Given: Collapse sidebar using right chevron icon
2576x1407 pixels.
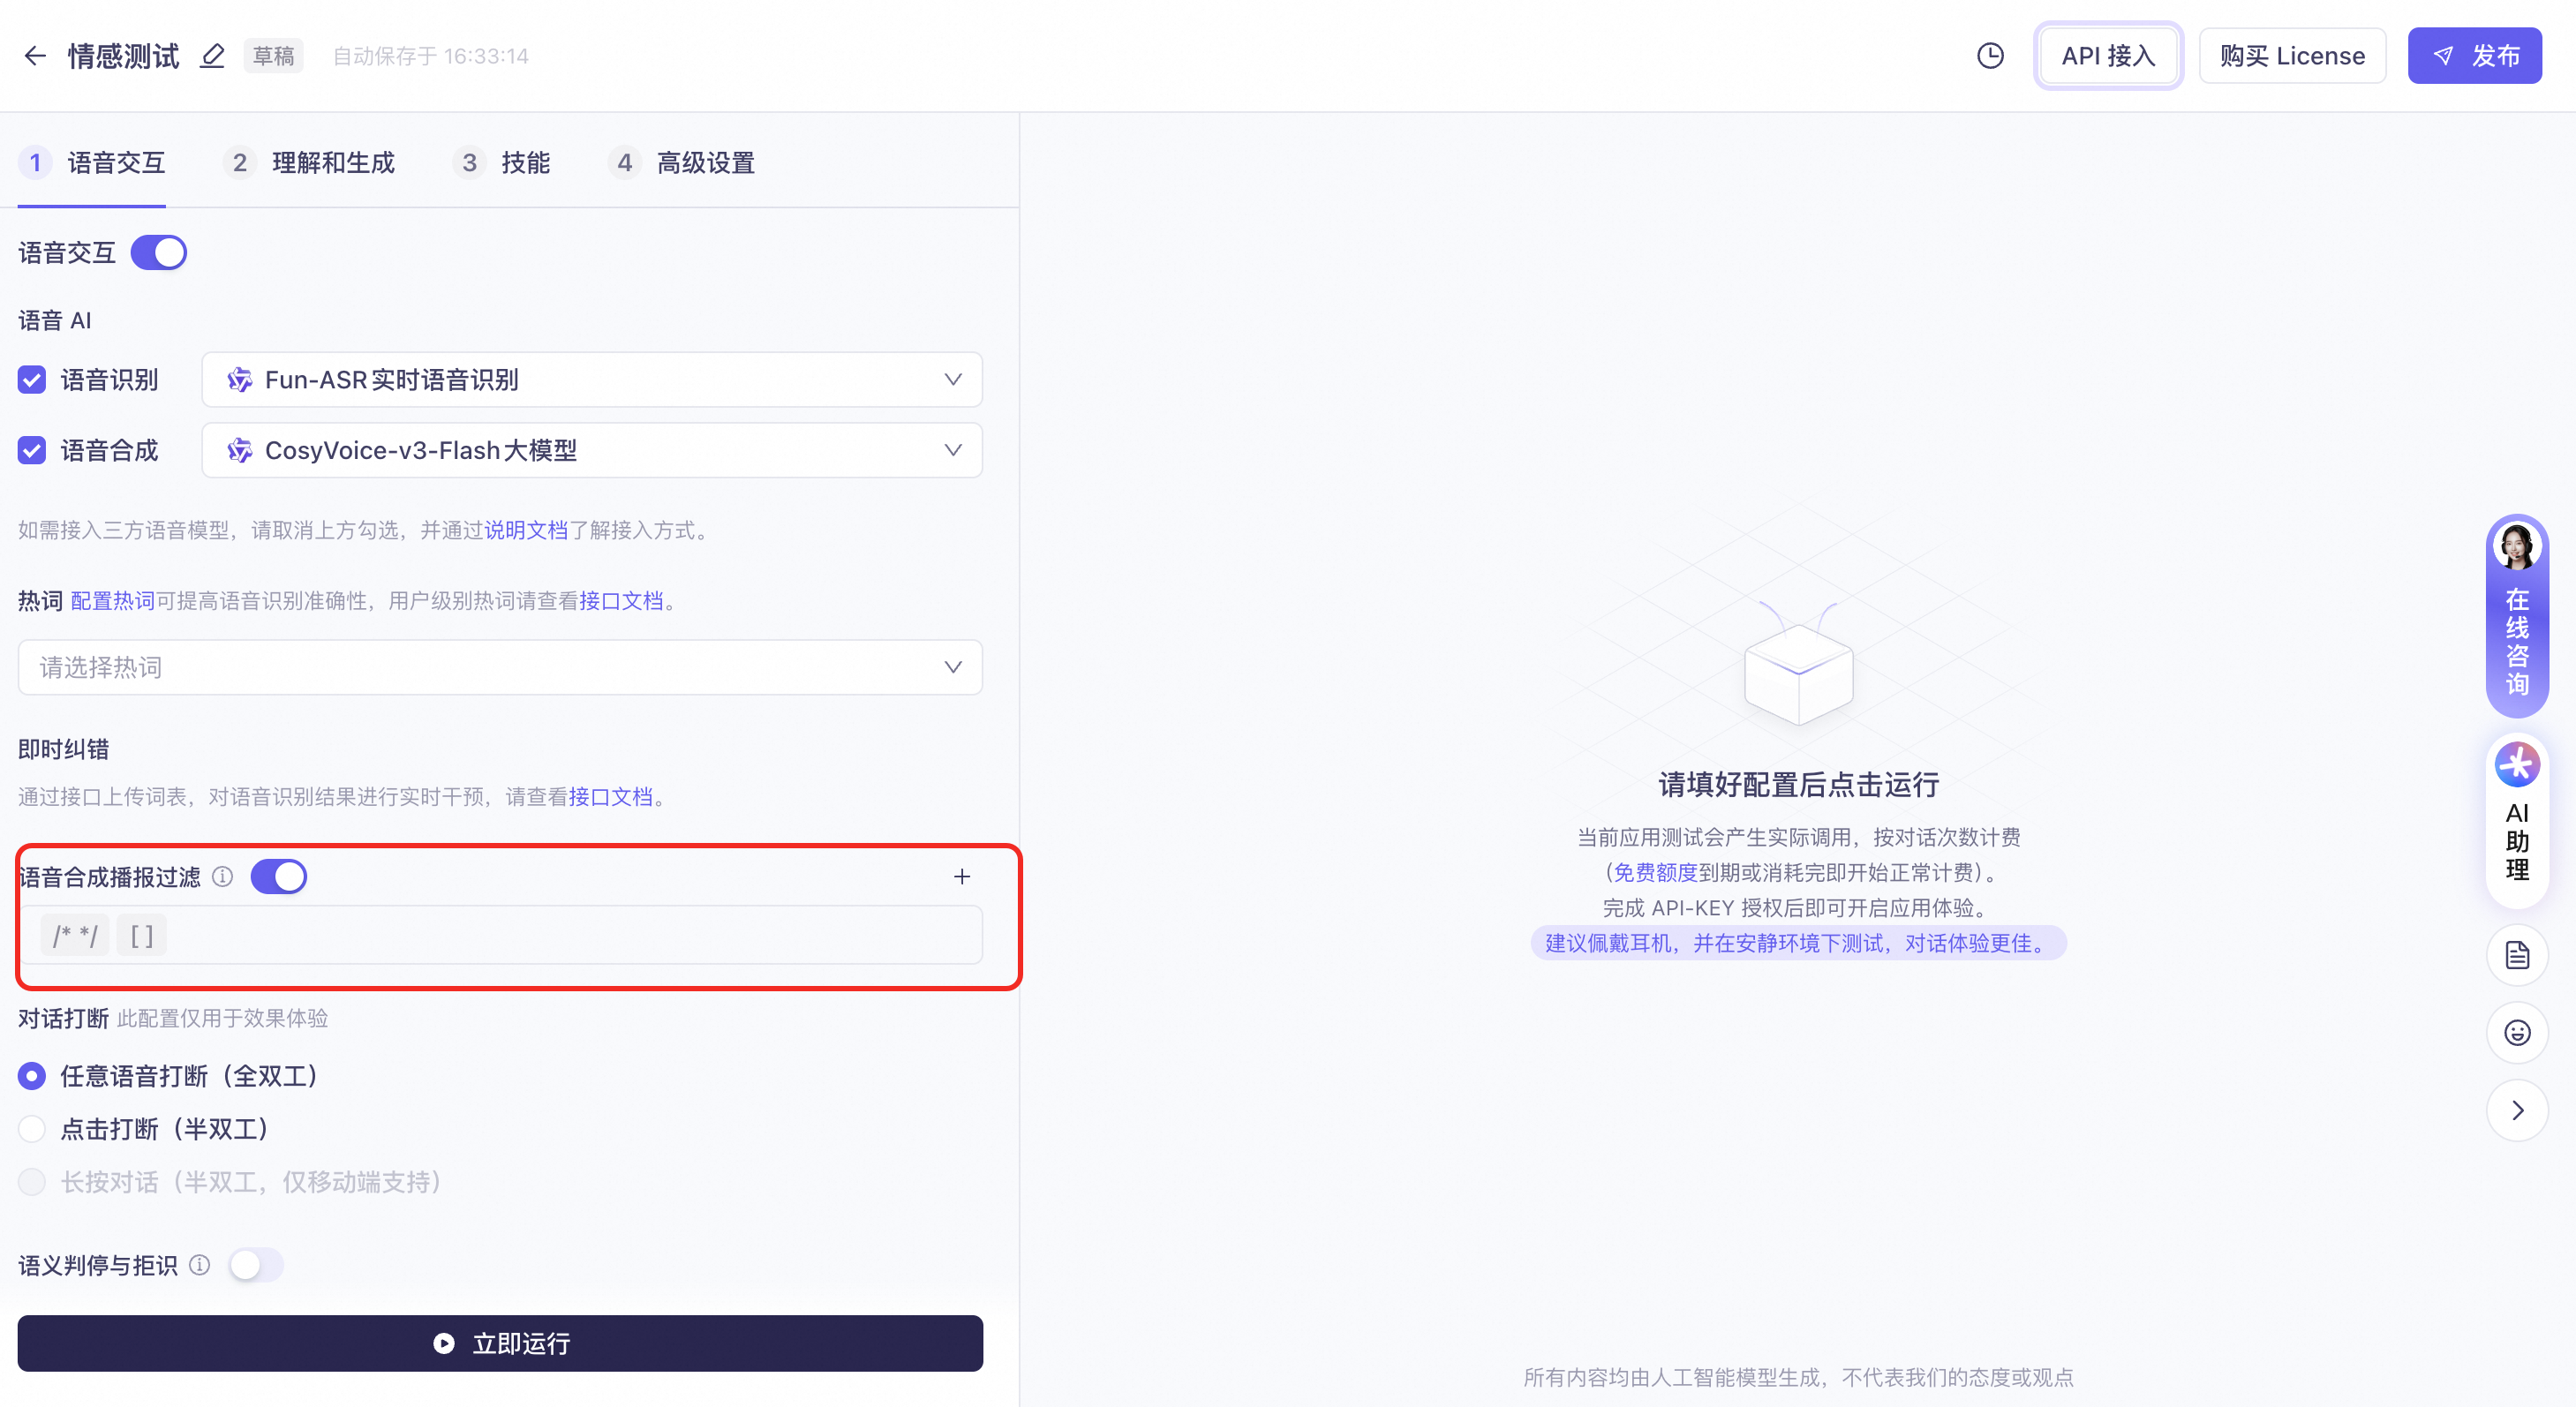Looking at the screenshot, I should 2516,1110.
